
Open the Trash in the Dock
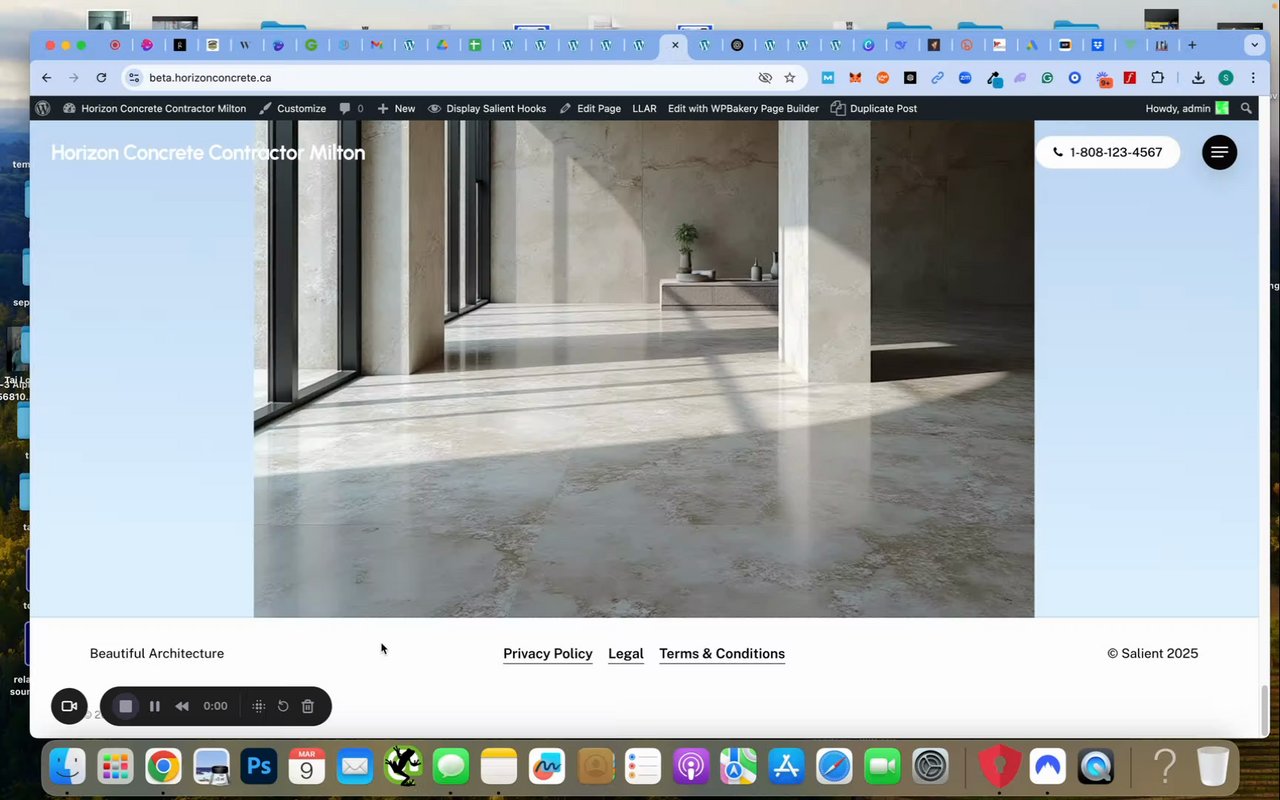[1213, 767]
